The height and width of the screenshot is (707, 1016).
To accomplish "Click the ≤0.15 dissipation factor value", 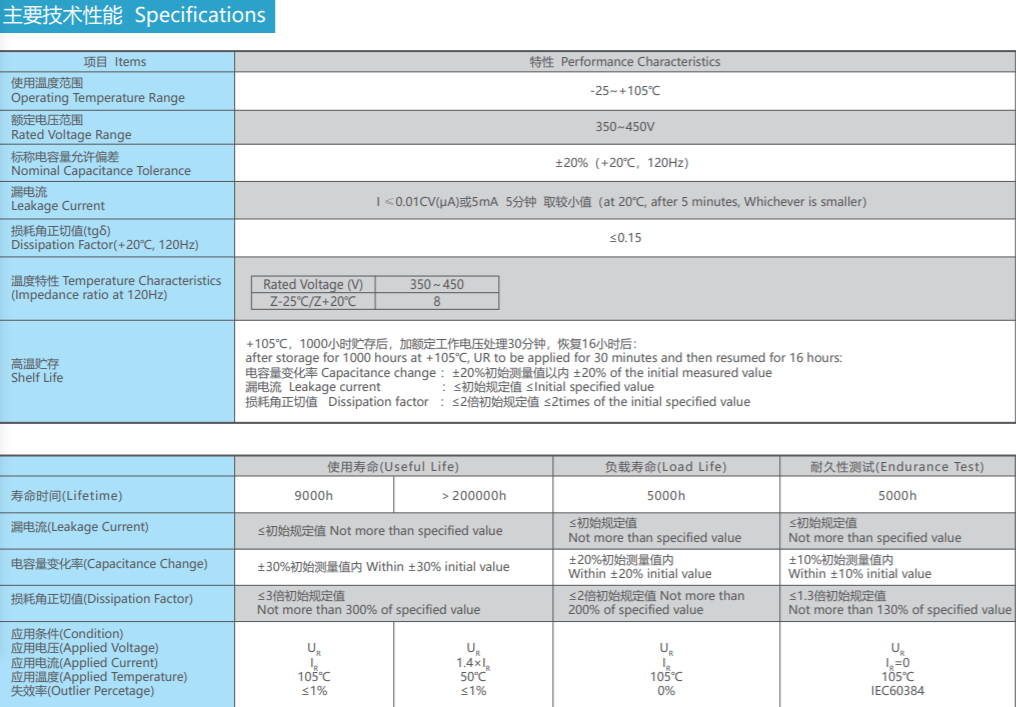I will [x=625, y=238].
